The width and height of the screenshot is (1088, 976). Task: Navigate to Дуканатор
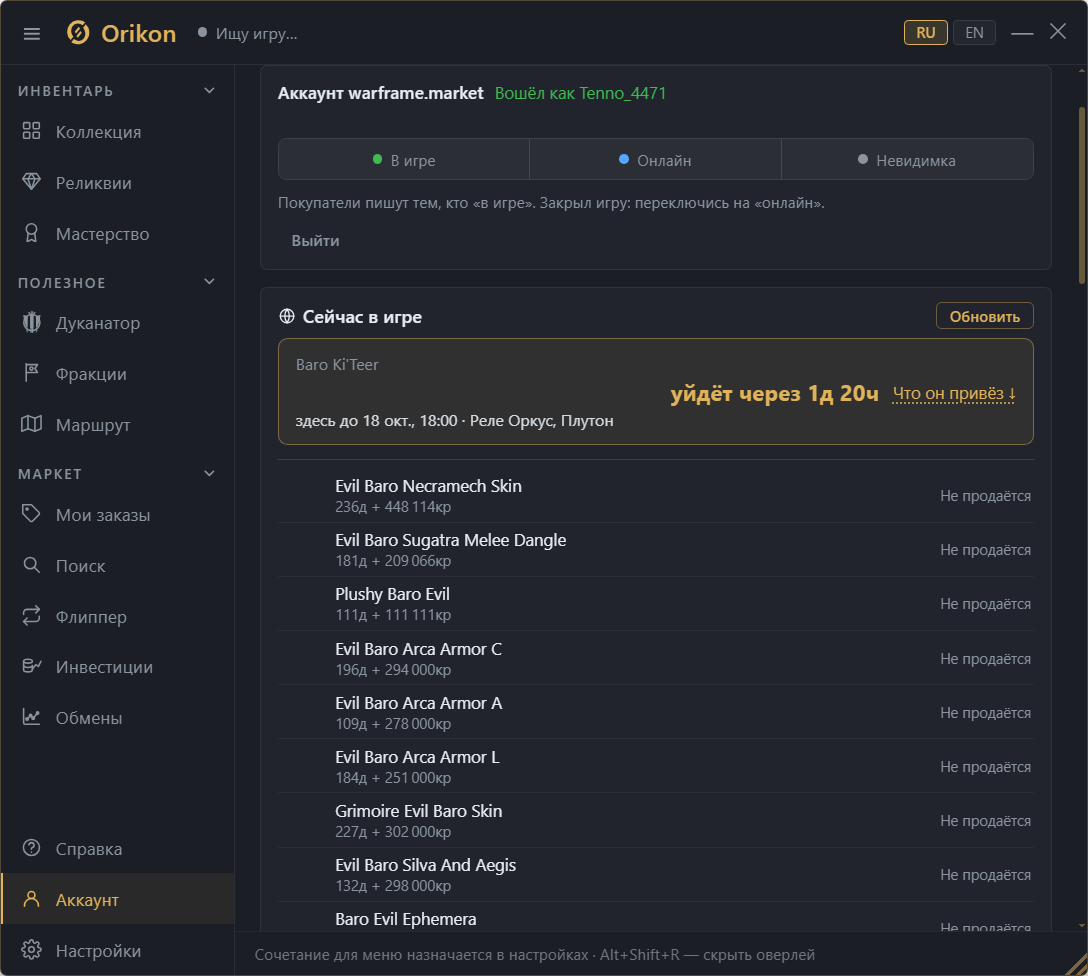(118, 323)
